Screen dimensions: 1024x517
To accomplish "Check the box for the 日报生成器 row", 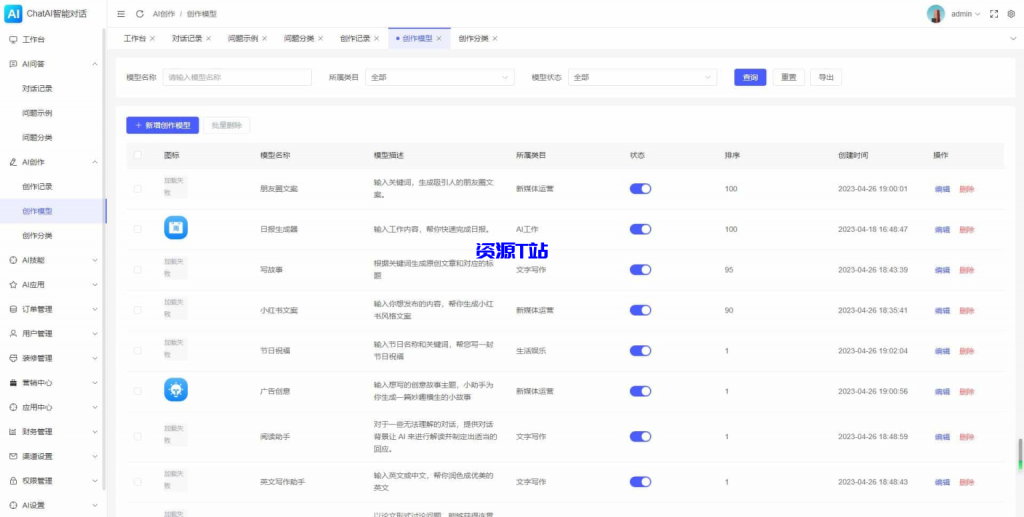I will coord(137,229).
